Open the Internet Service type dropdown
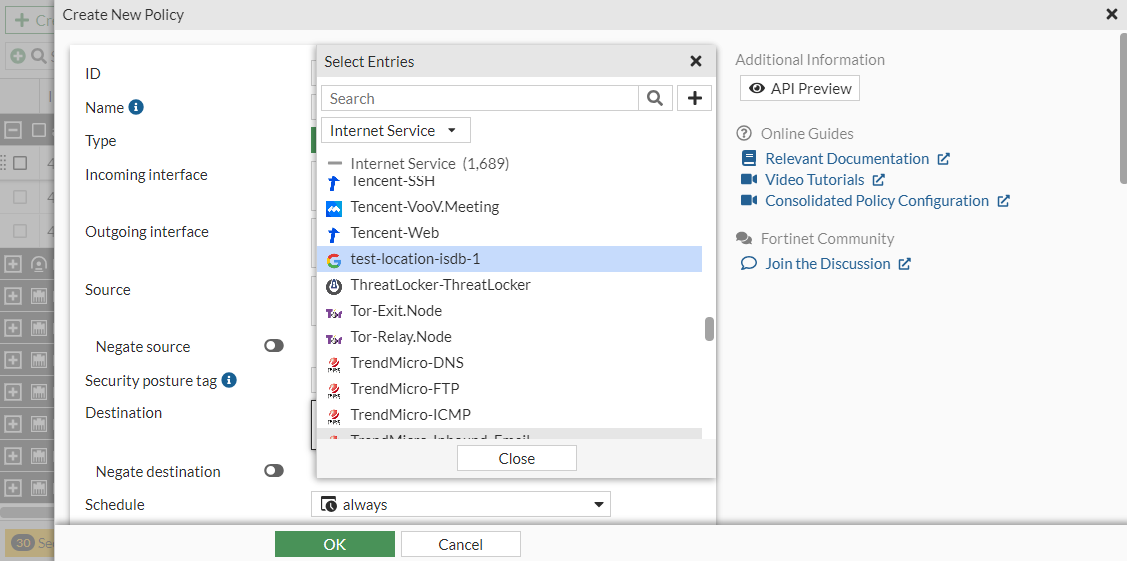 pos(395,130)
